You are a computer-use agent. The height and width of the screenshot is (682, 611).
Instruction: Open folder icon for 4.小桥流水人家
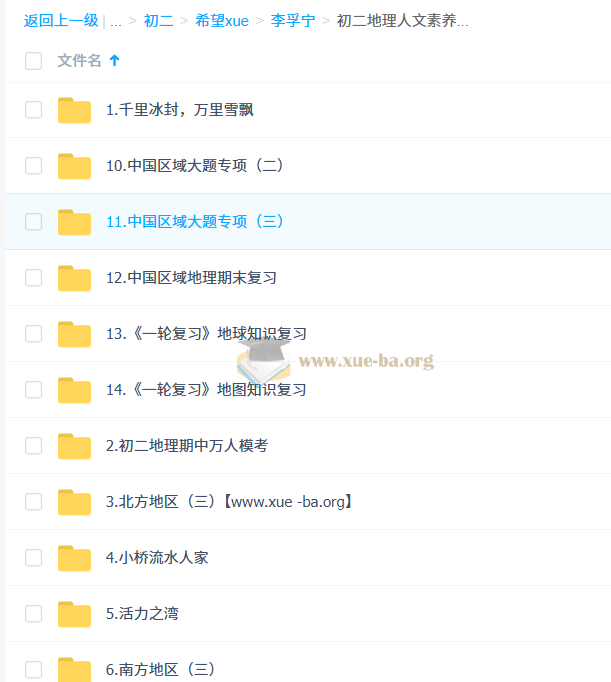pos(74,558)
